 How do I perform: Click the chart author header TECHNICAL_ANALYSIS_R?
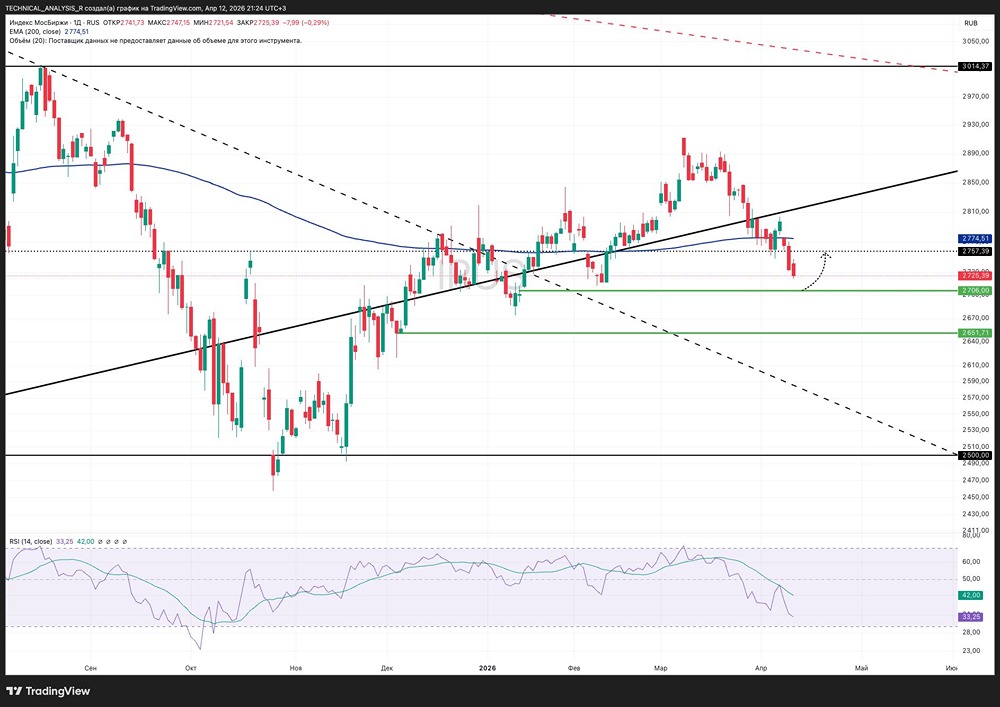click(x=44, y=8)
